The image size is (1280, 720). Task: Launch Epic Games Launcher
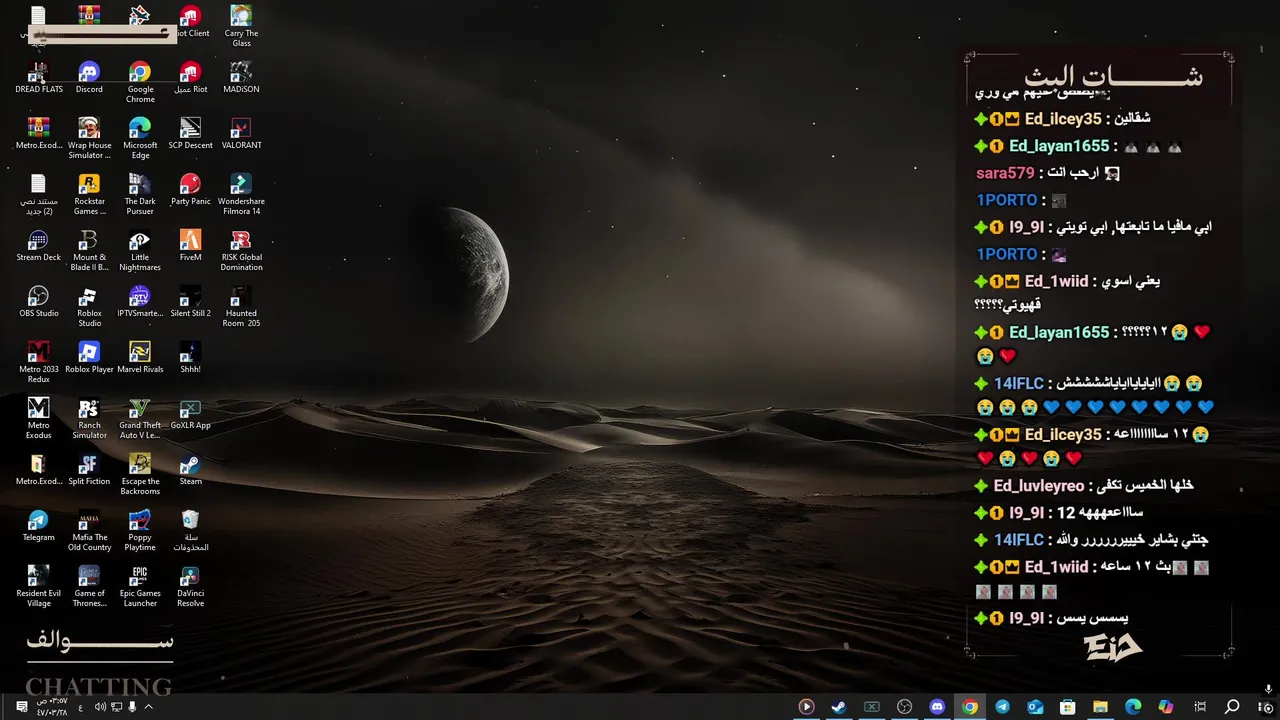[140, 587]
